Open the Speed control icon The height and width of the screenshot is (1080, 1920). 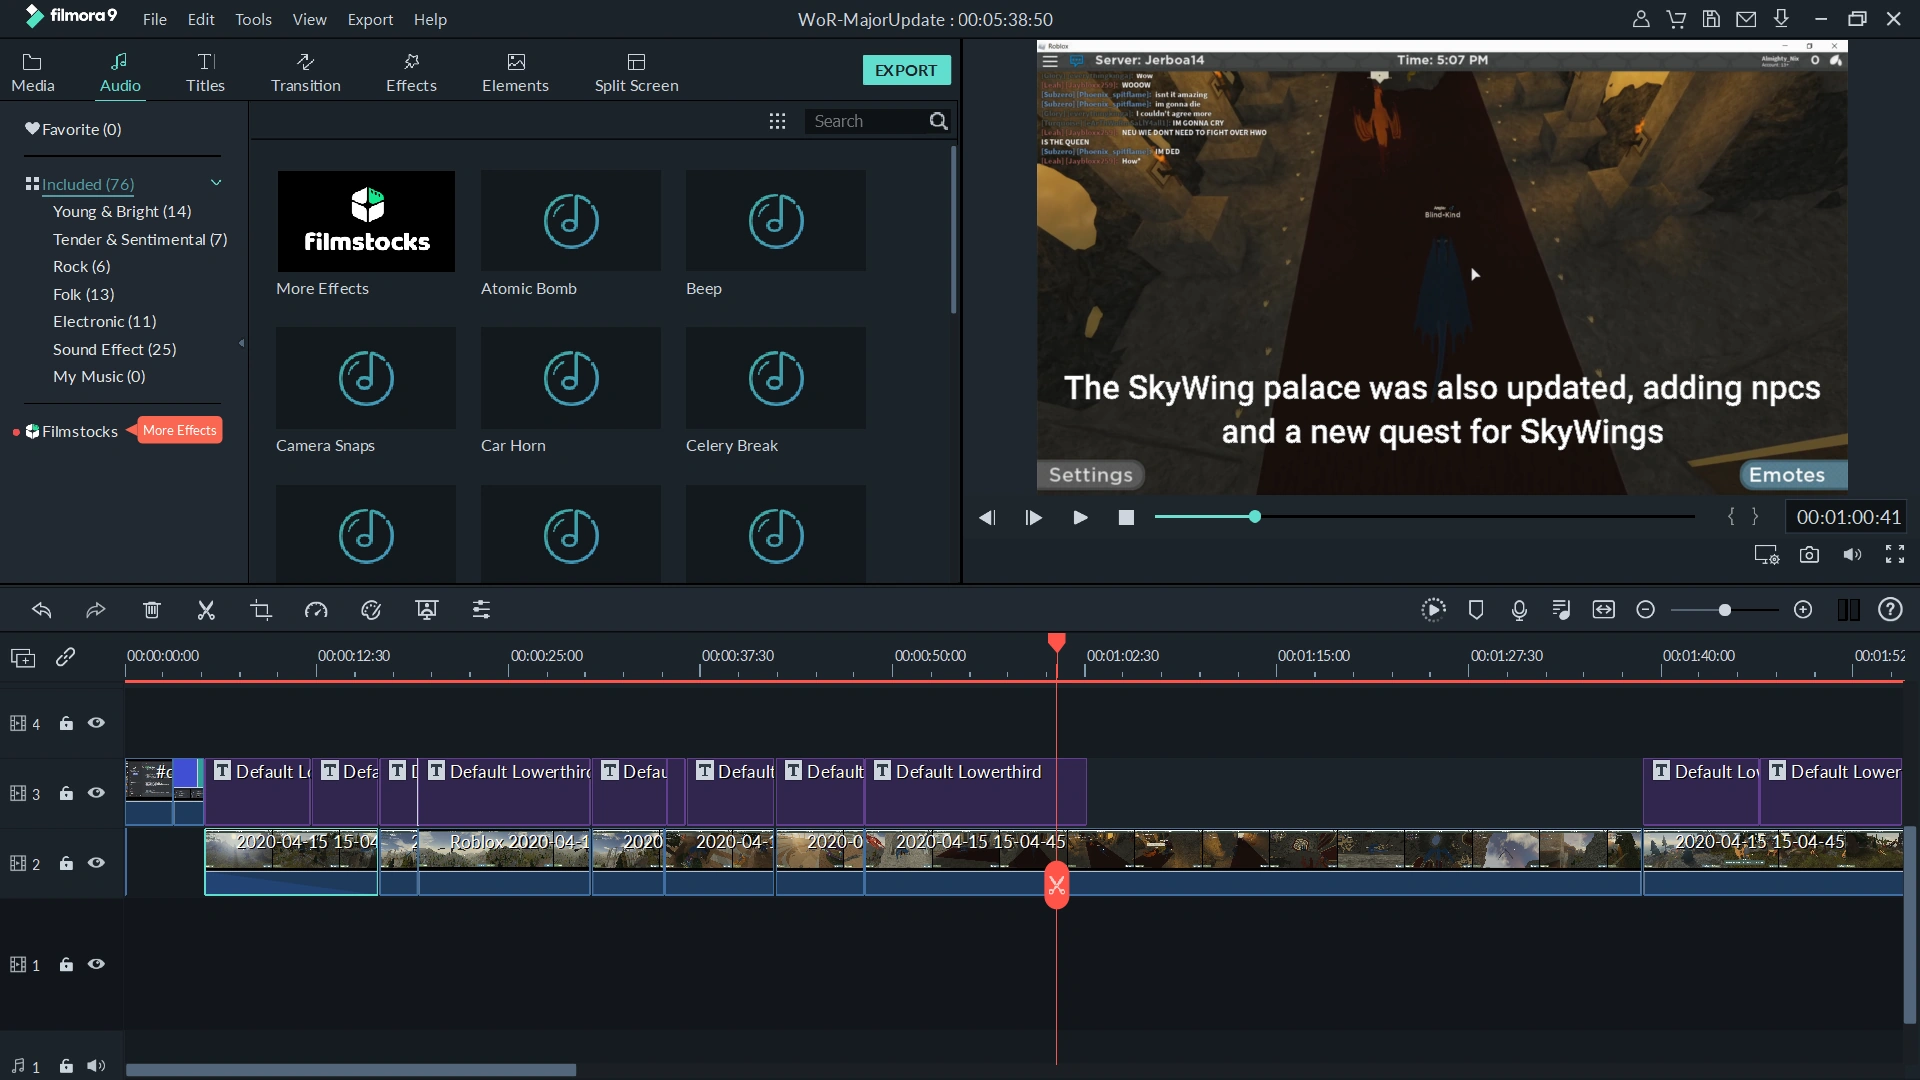(x=316, y=610)
